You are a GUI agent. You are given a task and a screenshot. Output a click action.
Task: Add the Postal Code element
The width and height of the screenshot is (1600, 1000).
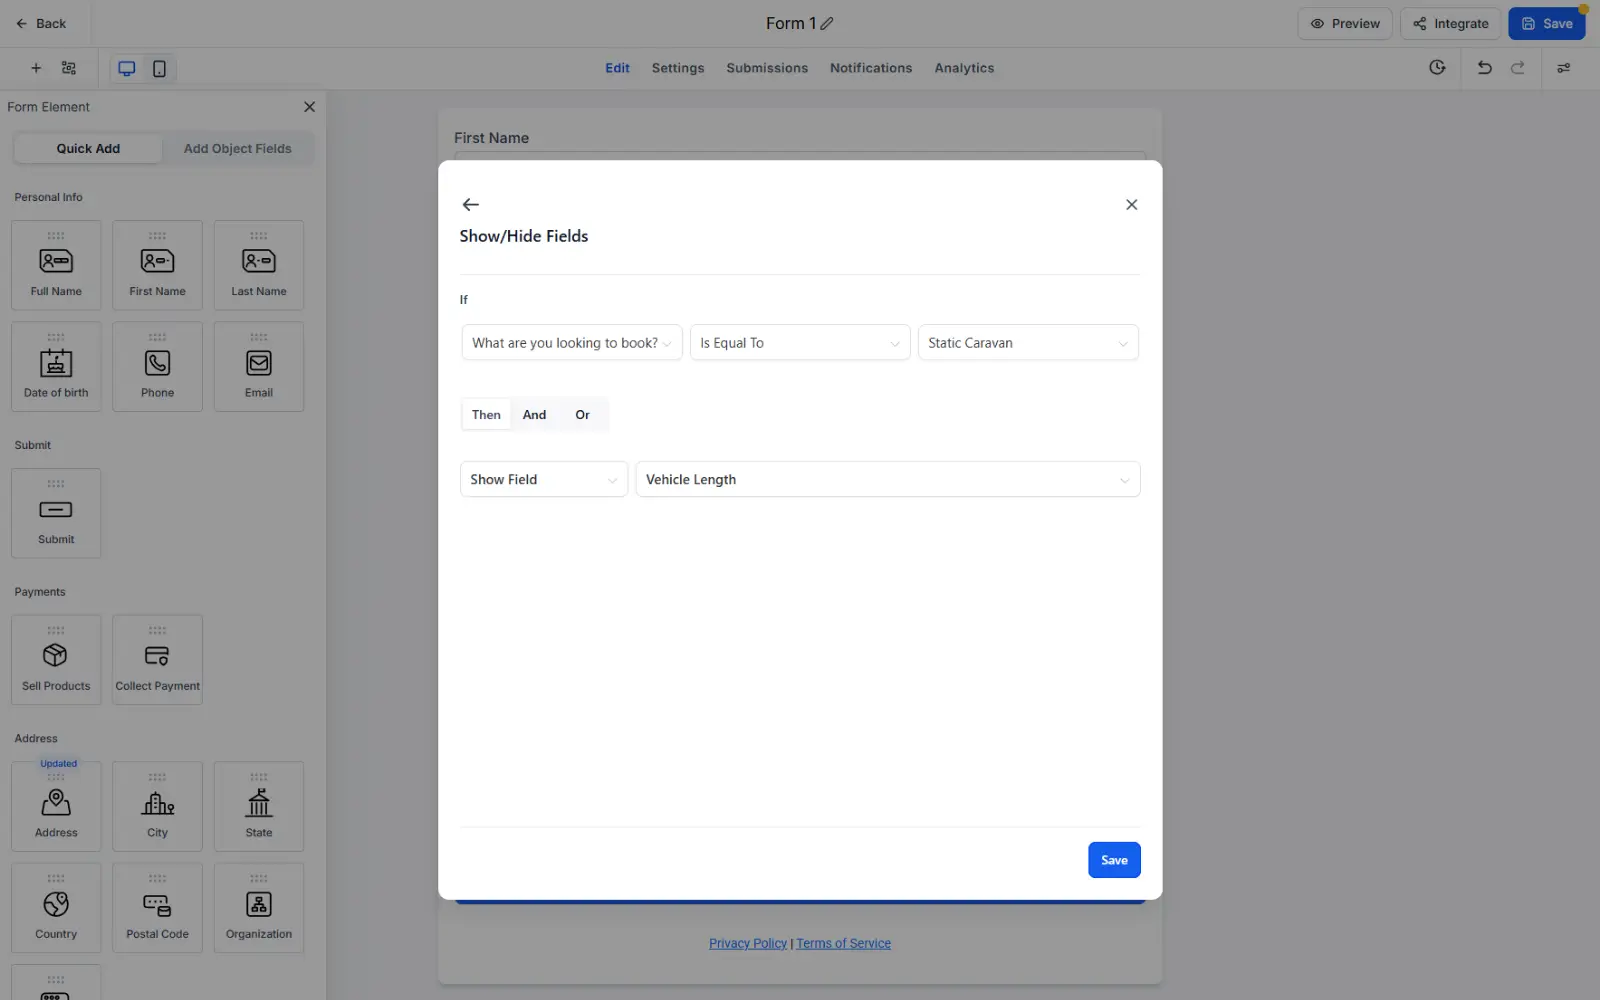157,908
